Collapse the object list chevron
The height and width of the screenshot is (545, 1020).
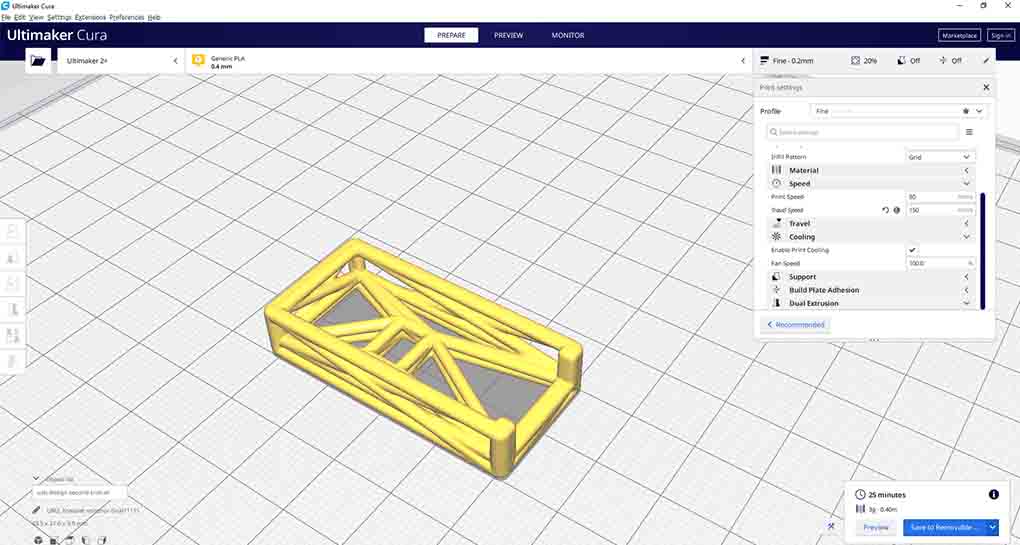(x=37, y=479)
